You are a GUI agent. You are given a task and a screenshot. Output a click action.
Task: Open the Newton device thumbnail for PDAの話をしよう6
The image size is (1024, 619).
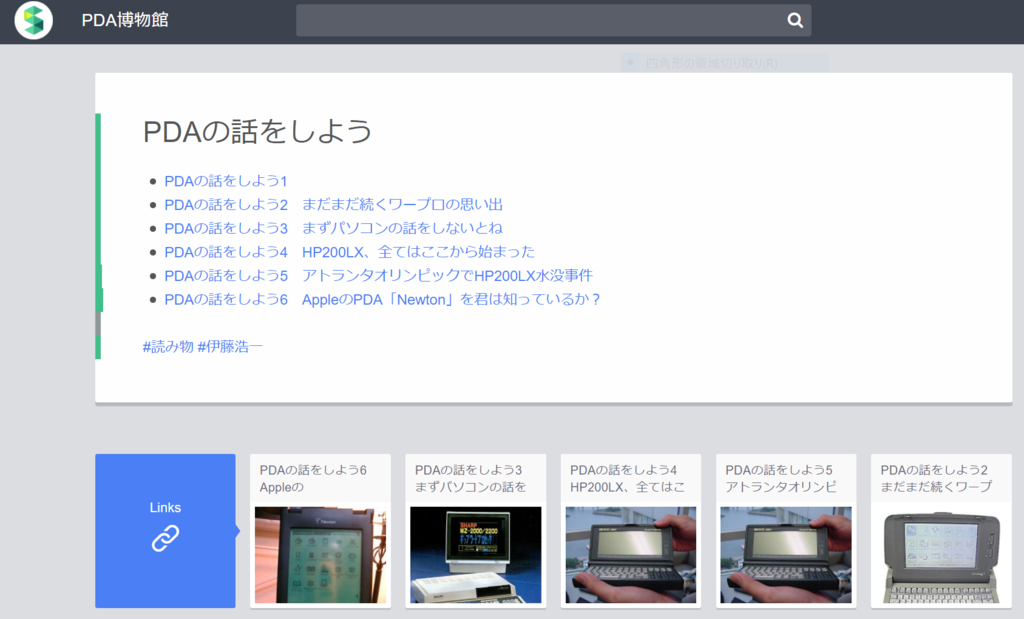(x=320, y=552)
